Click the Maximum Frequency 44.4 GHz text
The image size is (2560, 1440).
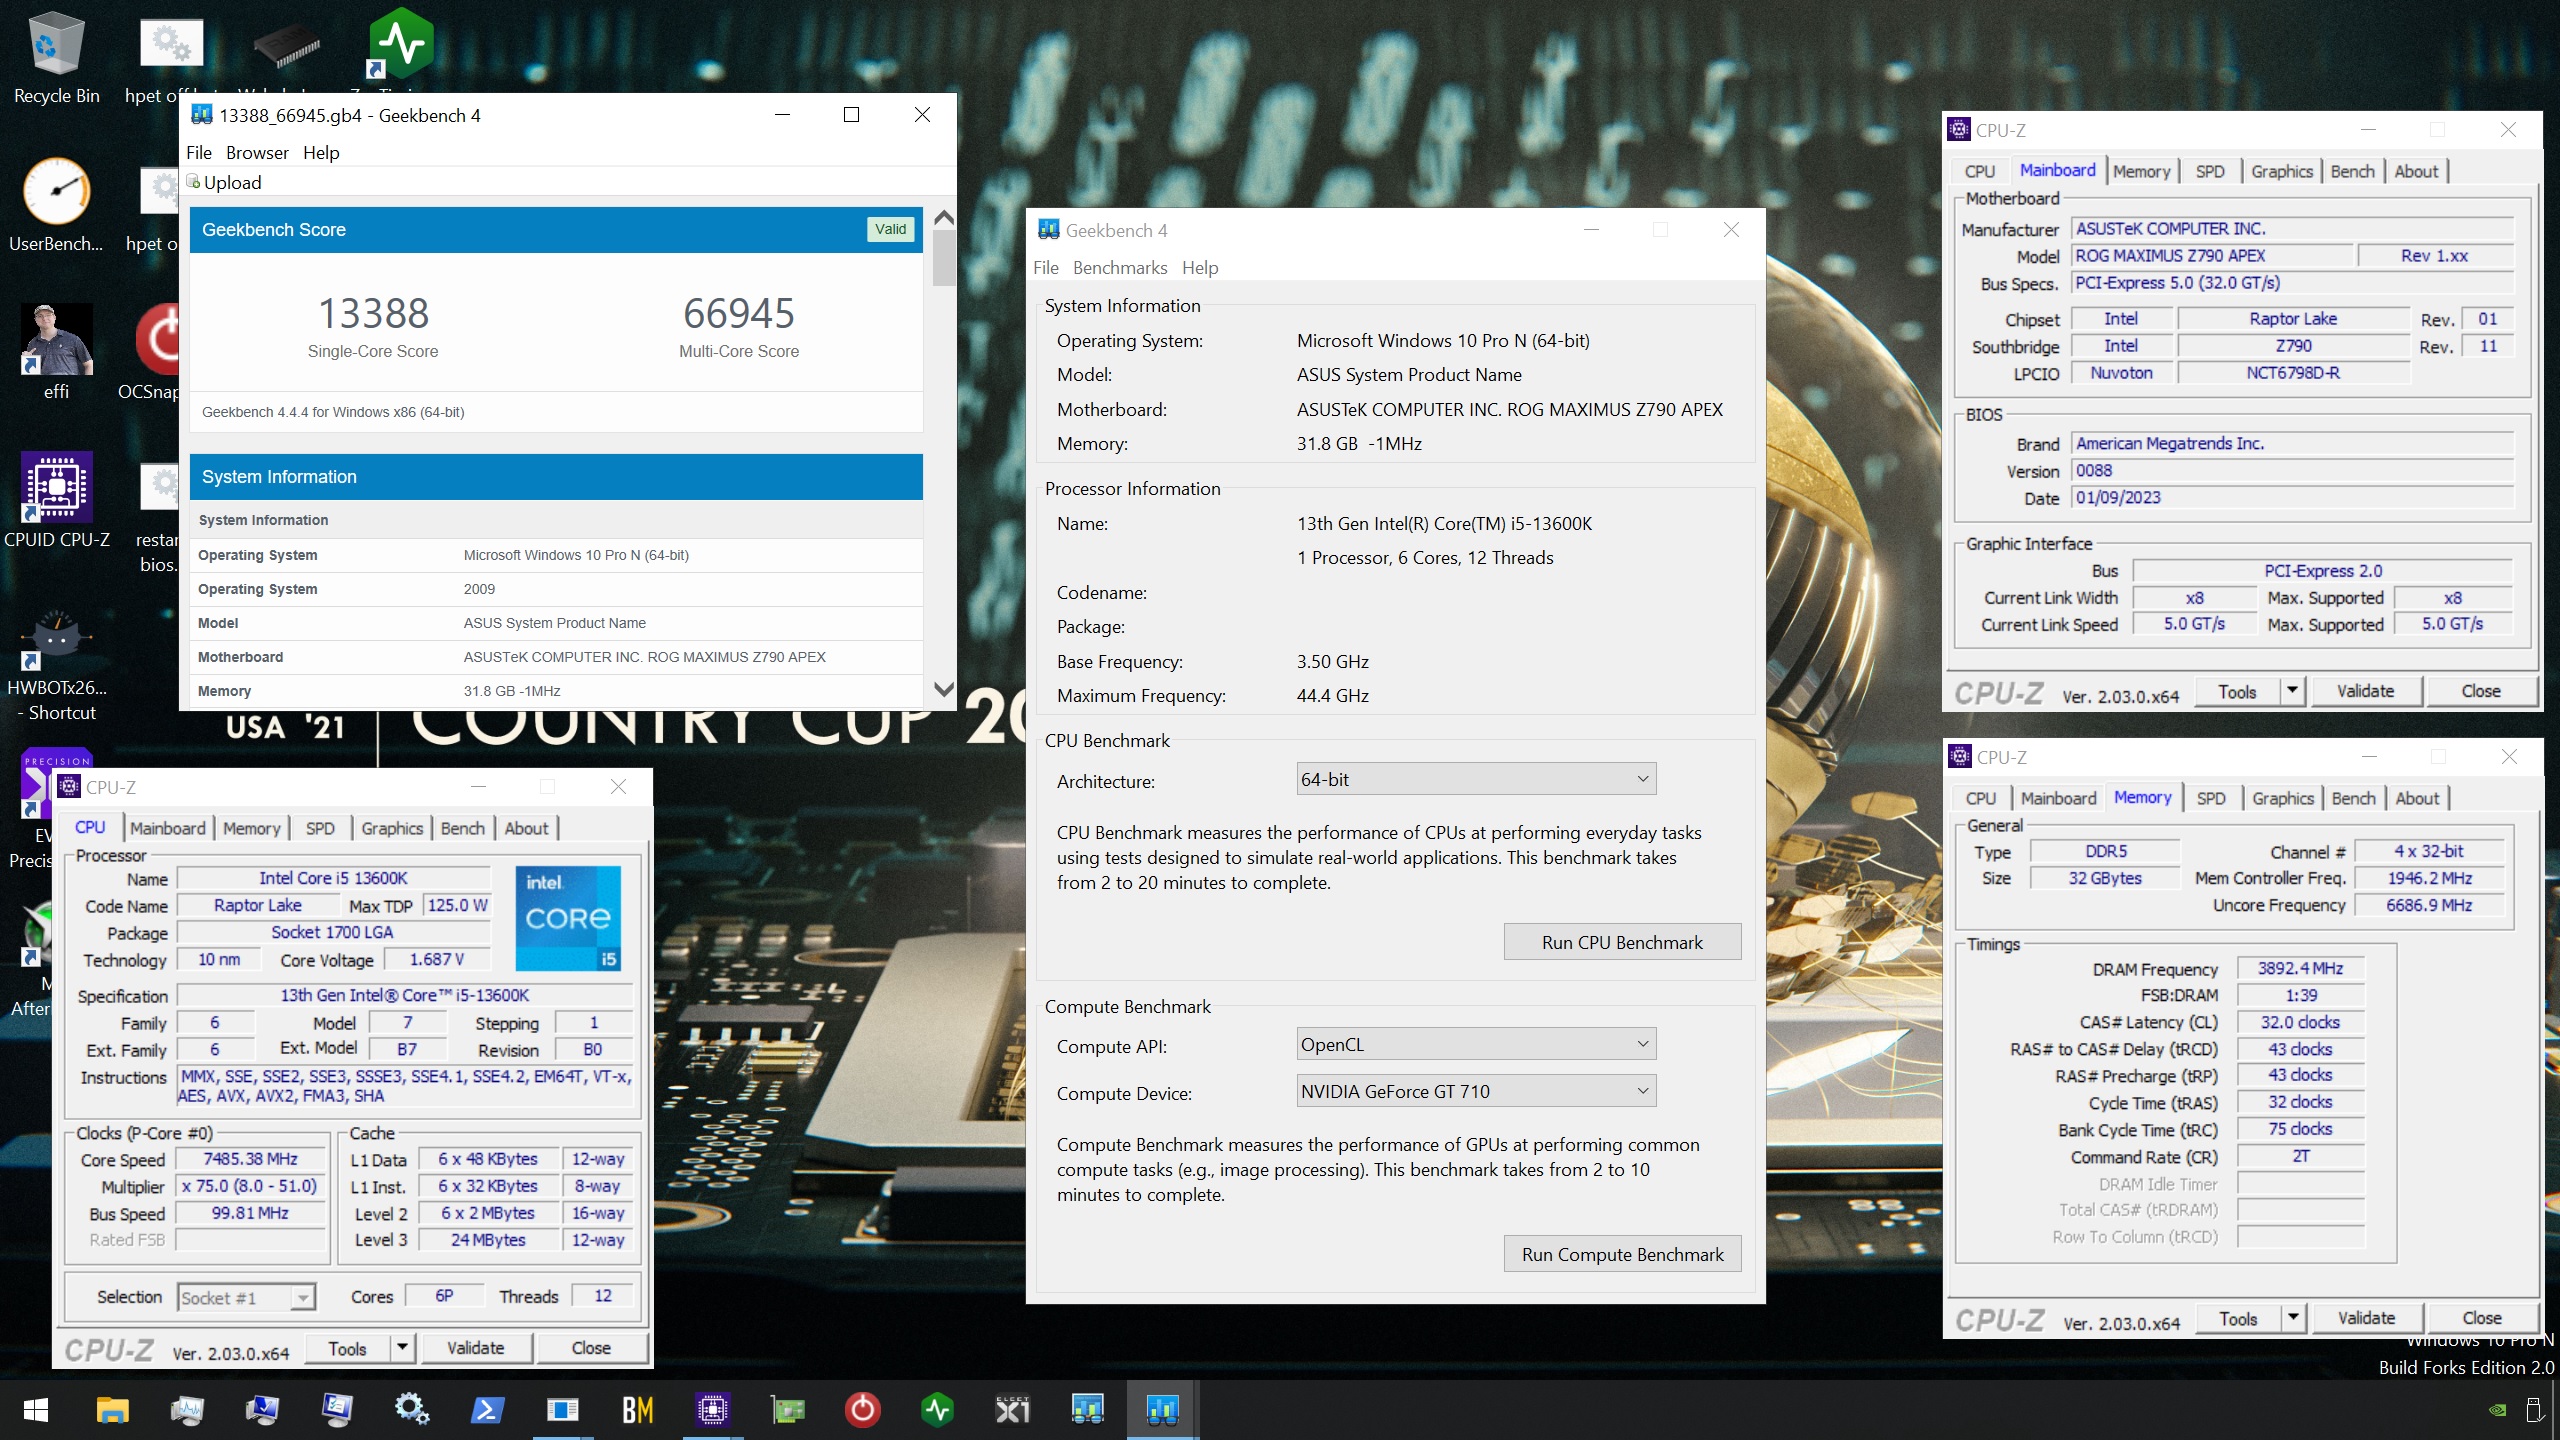(x=1332, y=695)
